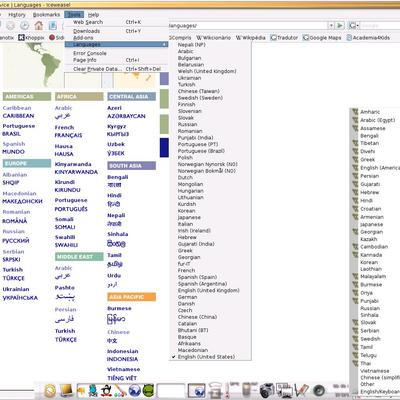
Task: Select Welsh (United Kingdom) in Languages submenu
Action: [210, 71]
